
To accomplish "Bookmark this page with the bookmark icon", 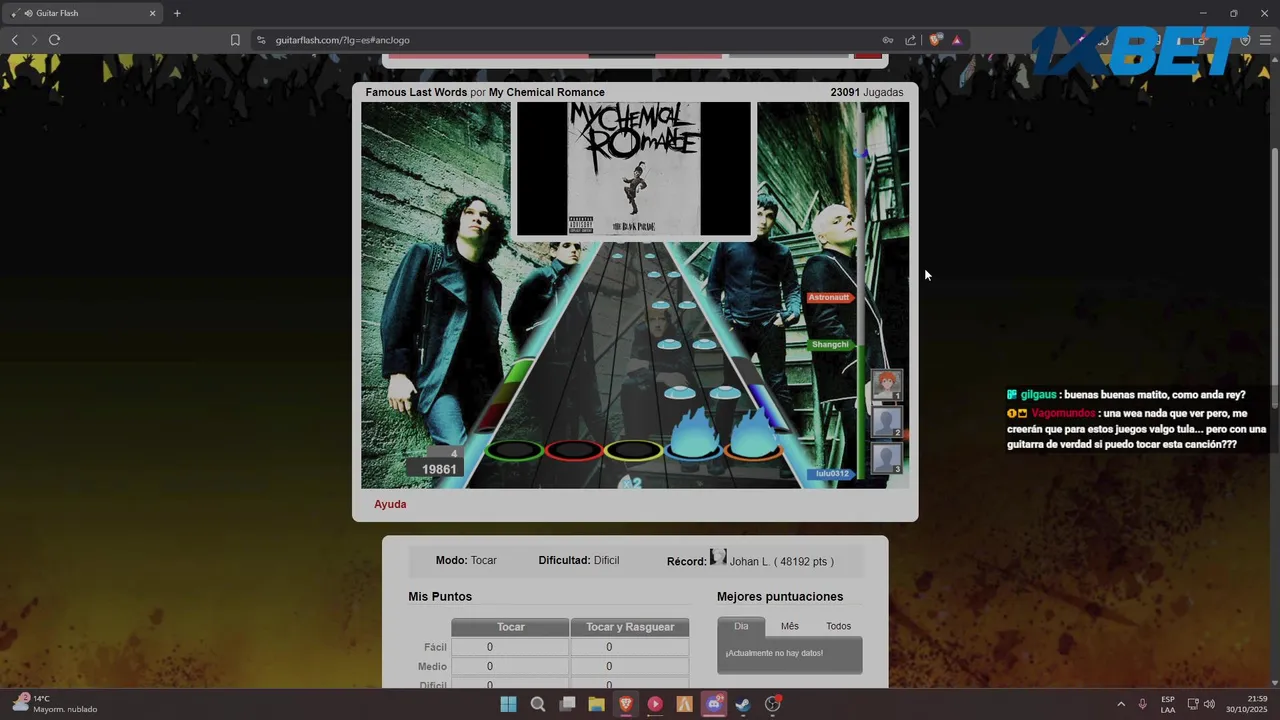I will 235,40.
